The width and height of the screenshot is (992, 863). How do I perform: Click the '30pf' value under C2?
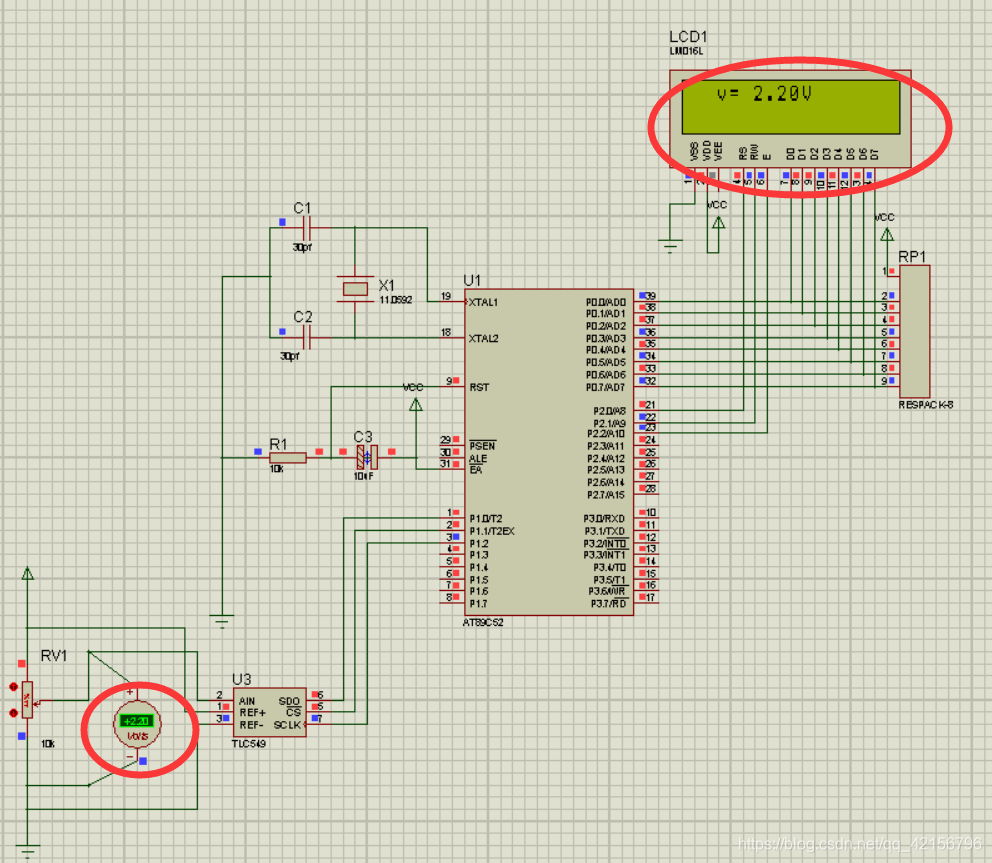(289, 356)
